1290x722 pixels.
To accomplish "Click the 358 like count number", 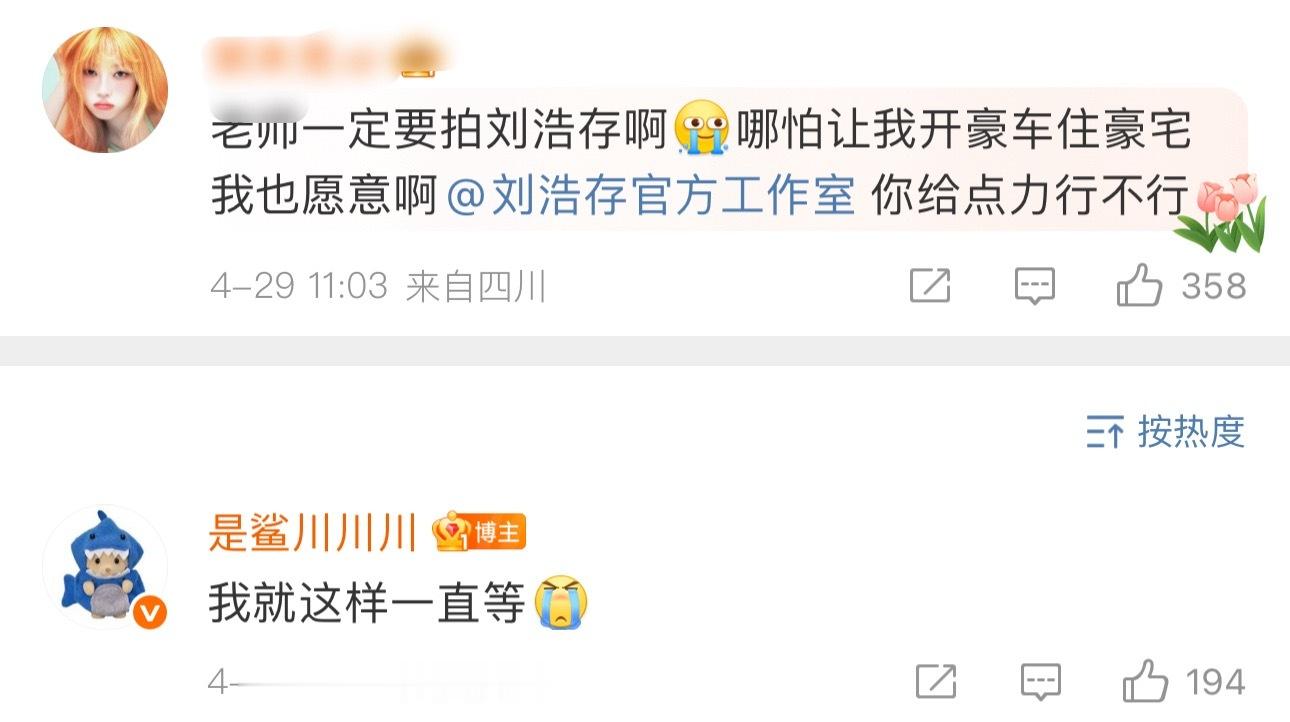I will coord(1214,286).
